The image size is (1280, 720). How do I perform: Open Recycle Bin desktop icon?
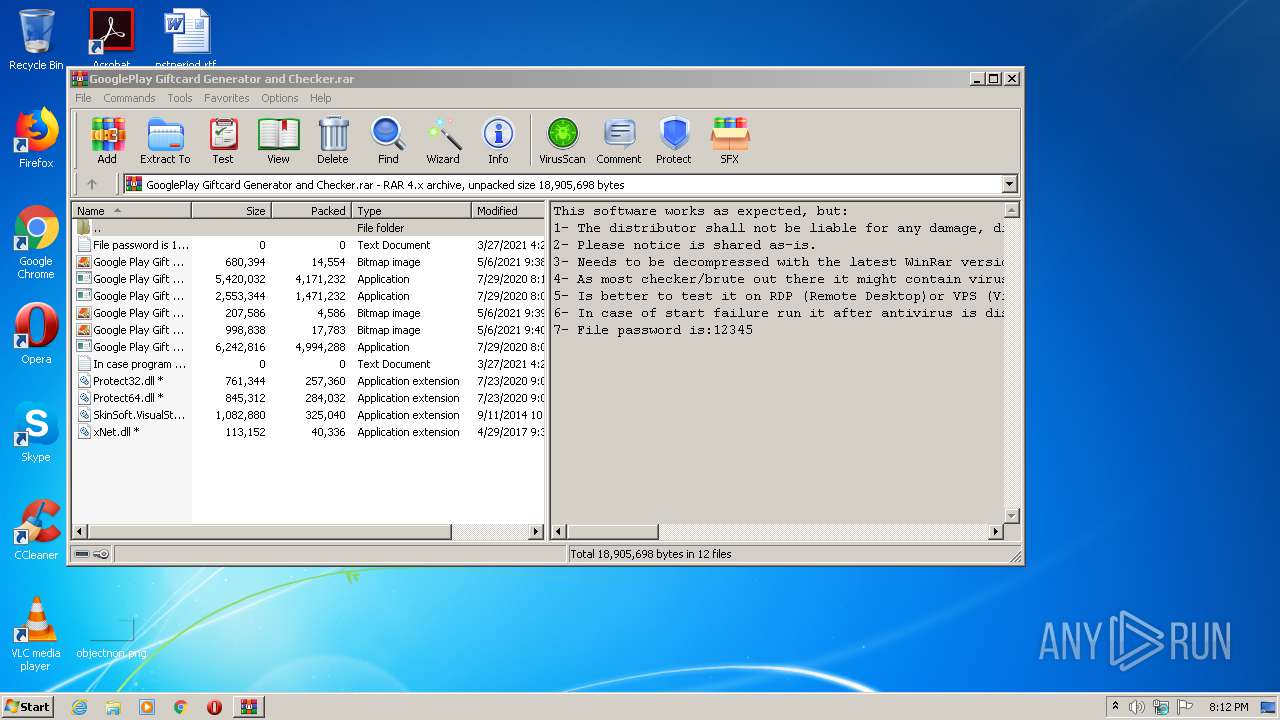(36, 40)
